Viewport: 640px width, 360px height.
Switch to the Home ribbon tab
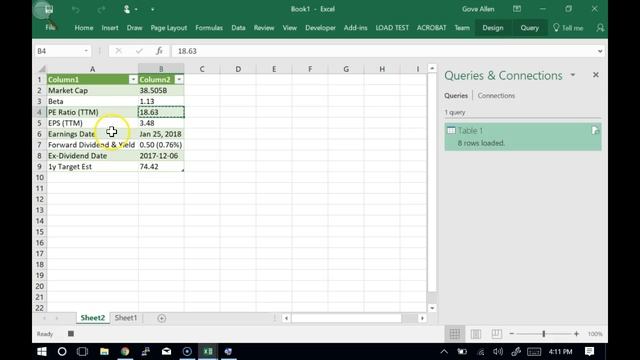[x=84, y=28]
